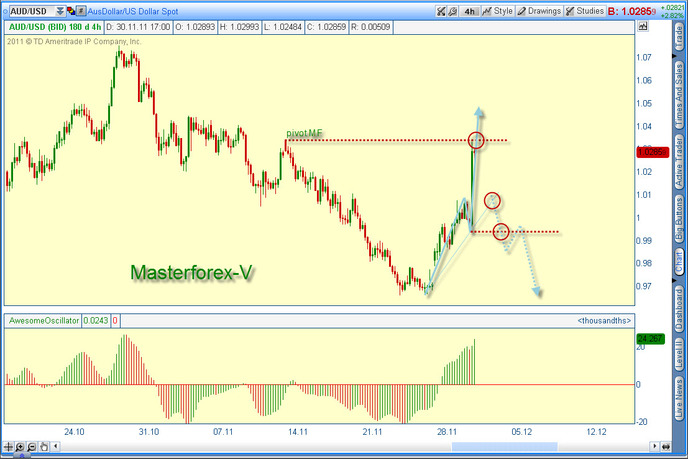Viewport: 688px width, 459px height.
Task: Select the Chart side tab
Action: [x=679, y=262]
